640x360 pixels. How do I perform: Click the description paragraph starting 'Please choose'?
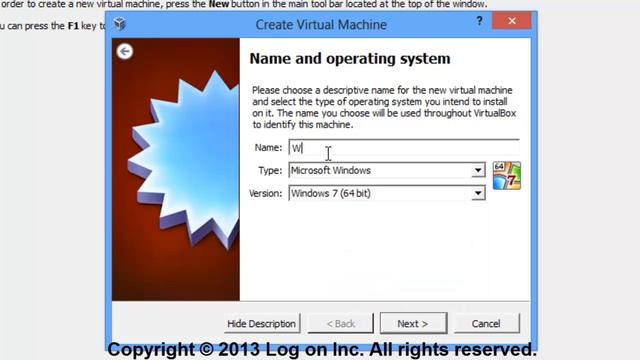point(384,107)
